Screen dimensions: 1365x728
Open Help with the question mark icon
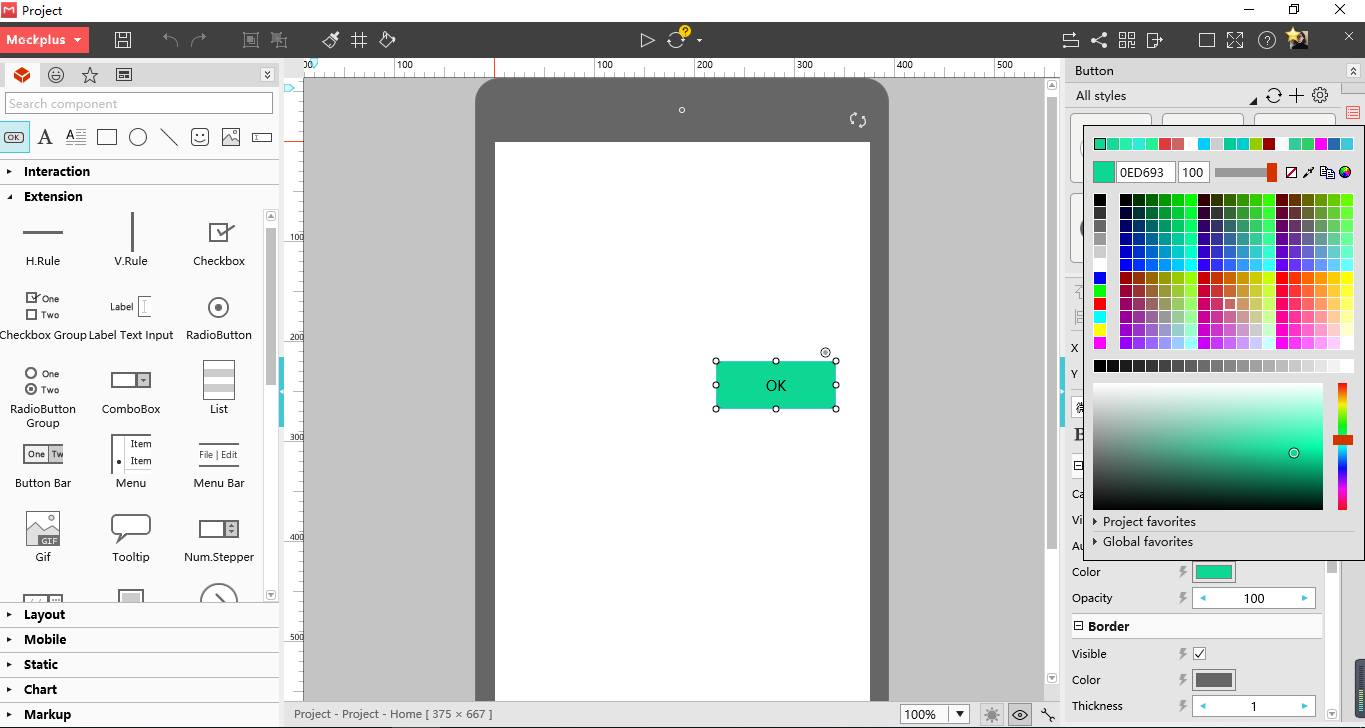coord(1267,40)
